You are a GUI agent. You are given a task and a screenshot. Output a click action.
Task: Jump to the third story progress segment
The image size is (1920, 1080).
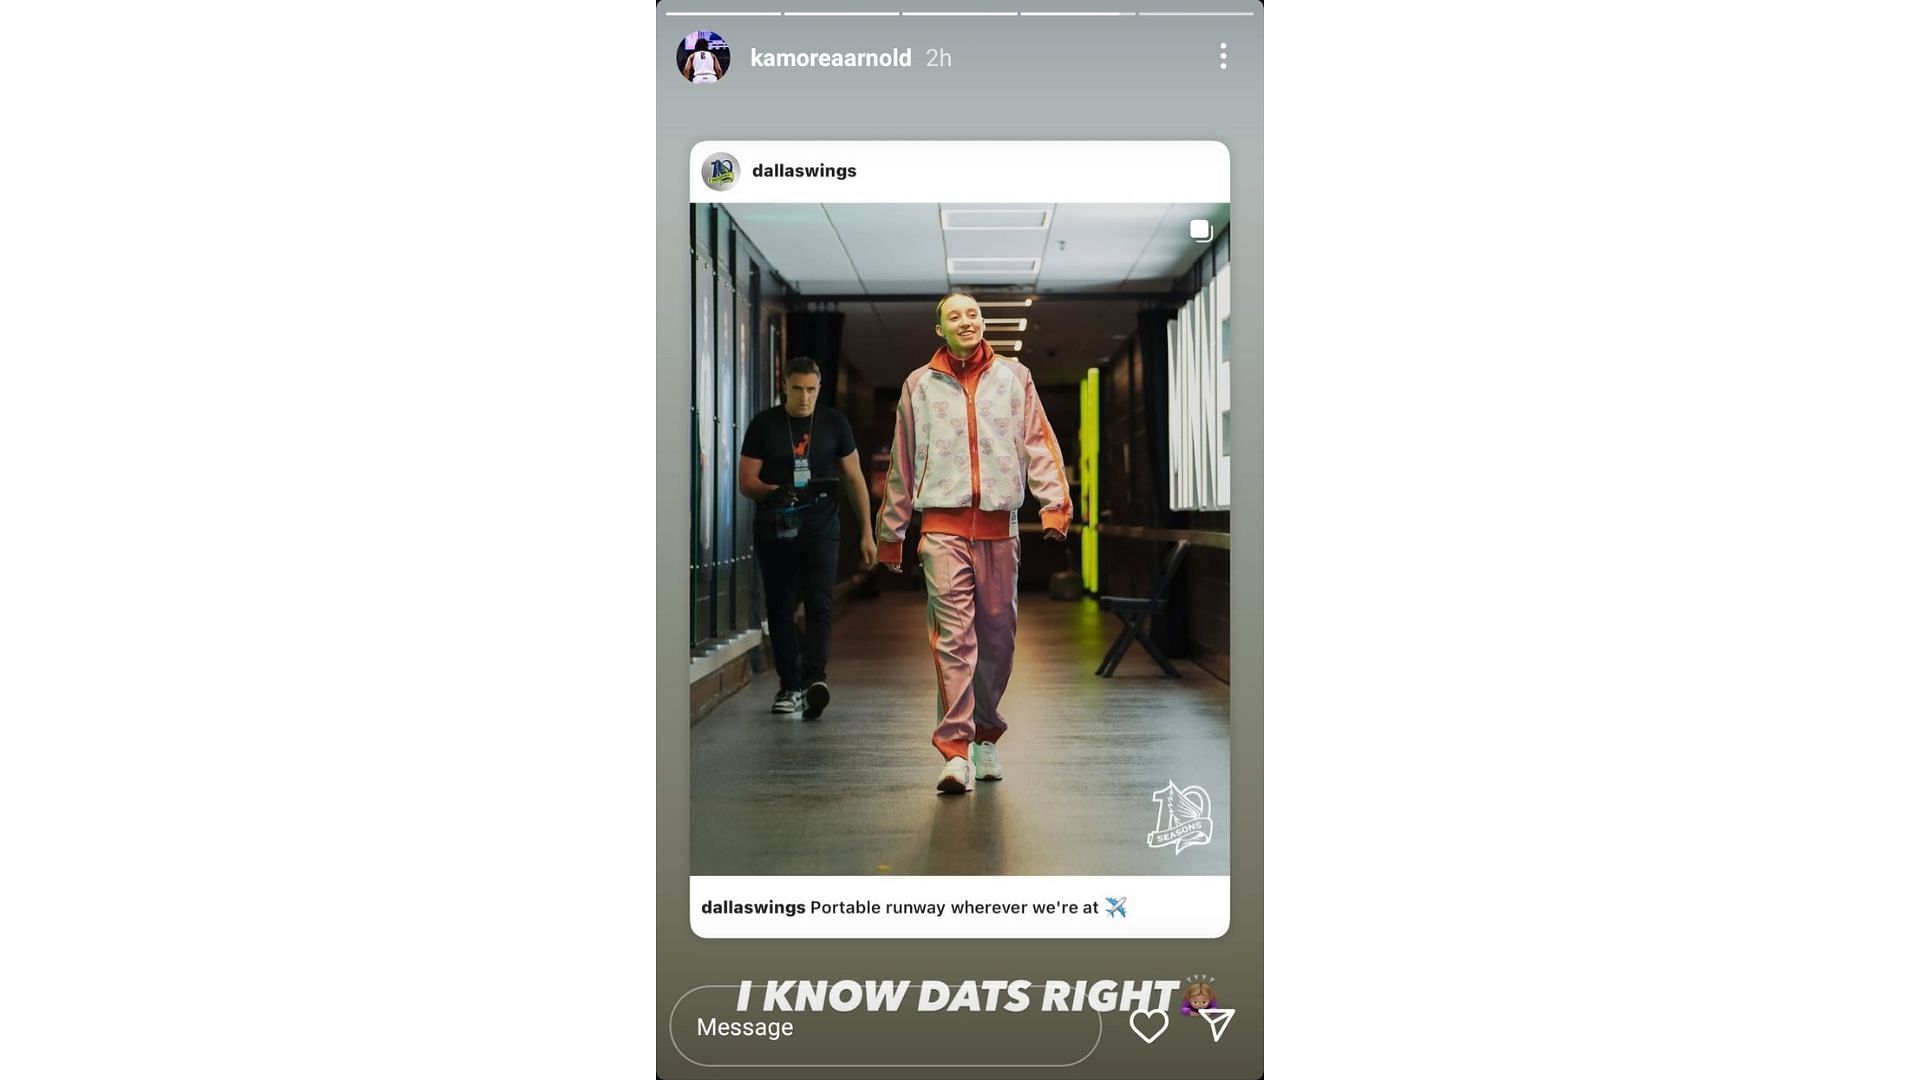click(x=959, y=14)
